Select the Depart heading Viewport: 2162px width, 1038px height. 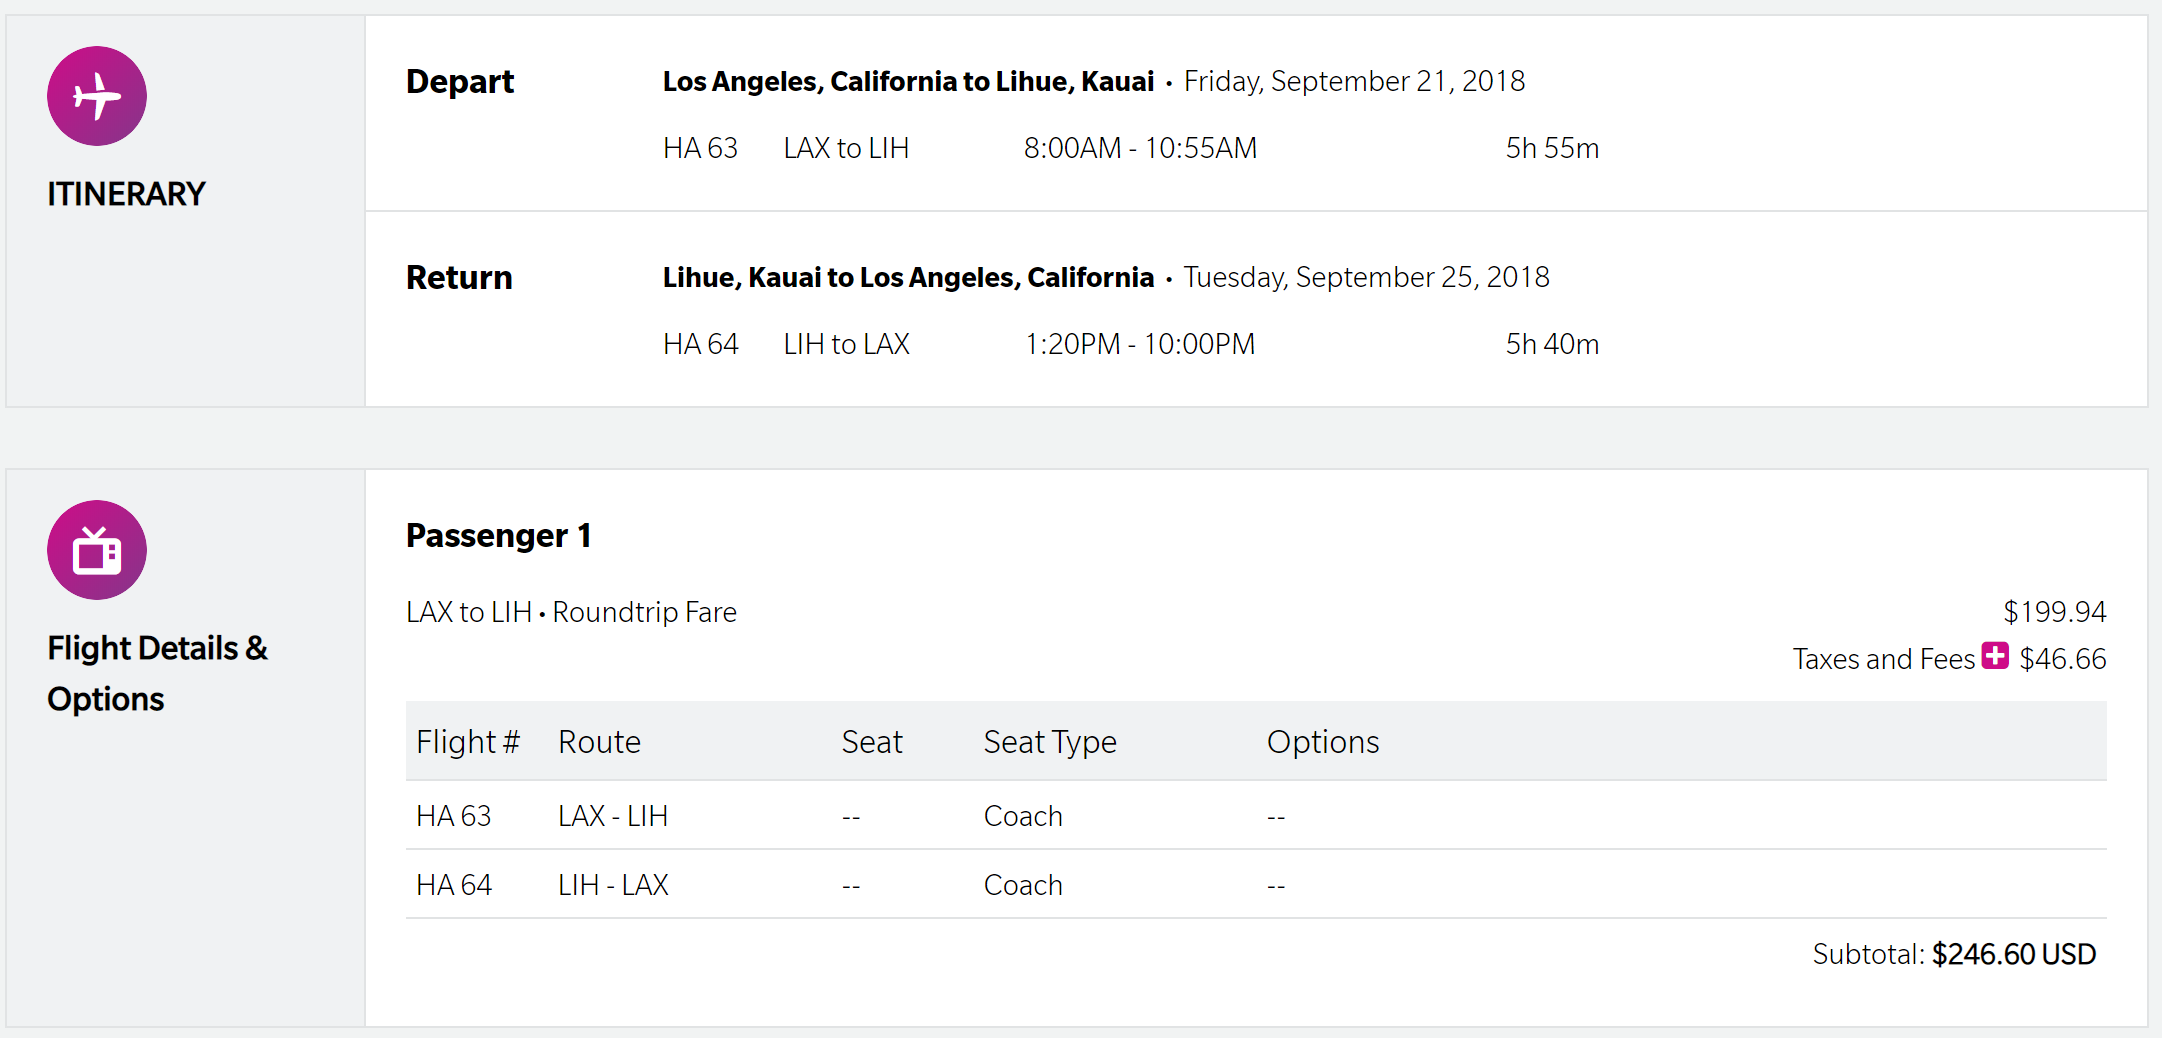click(460, 82)
